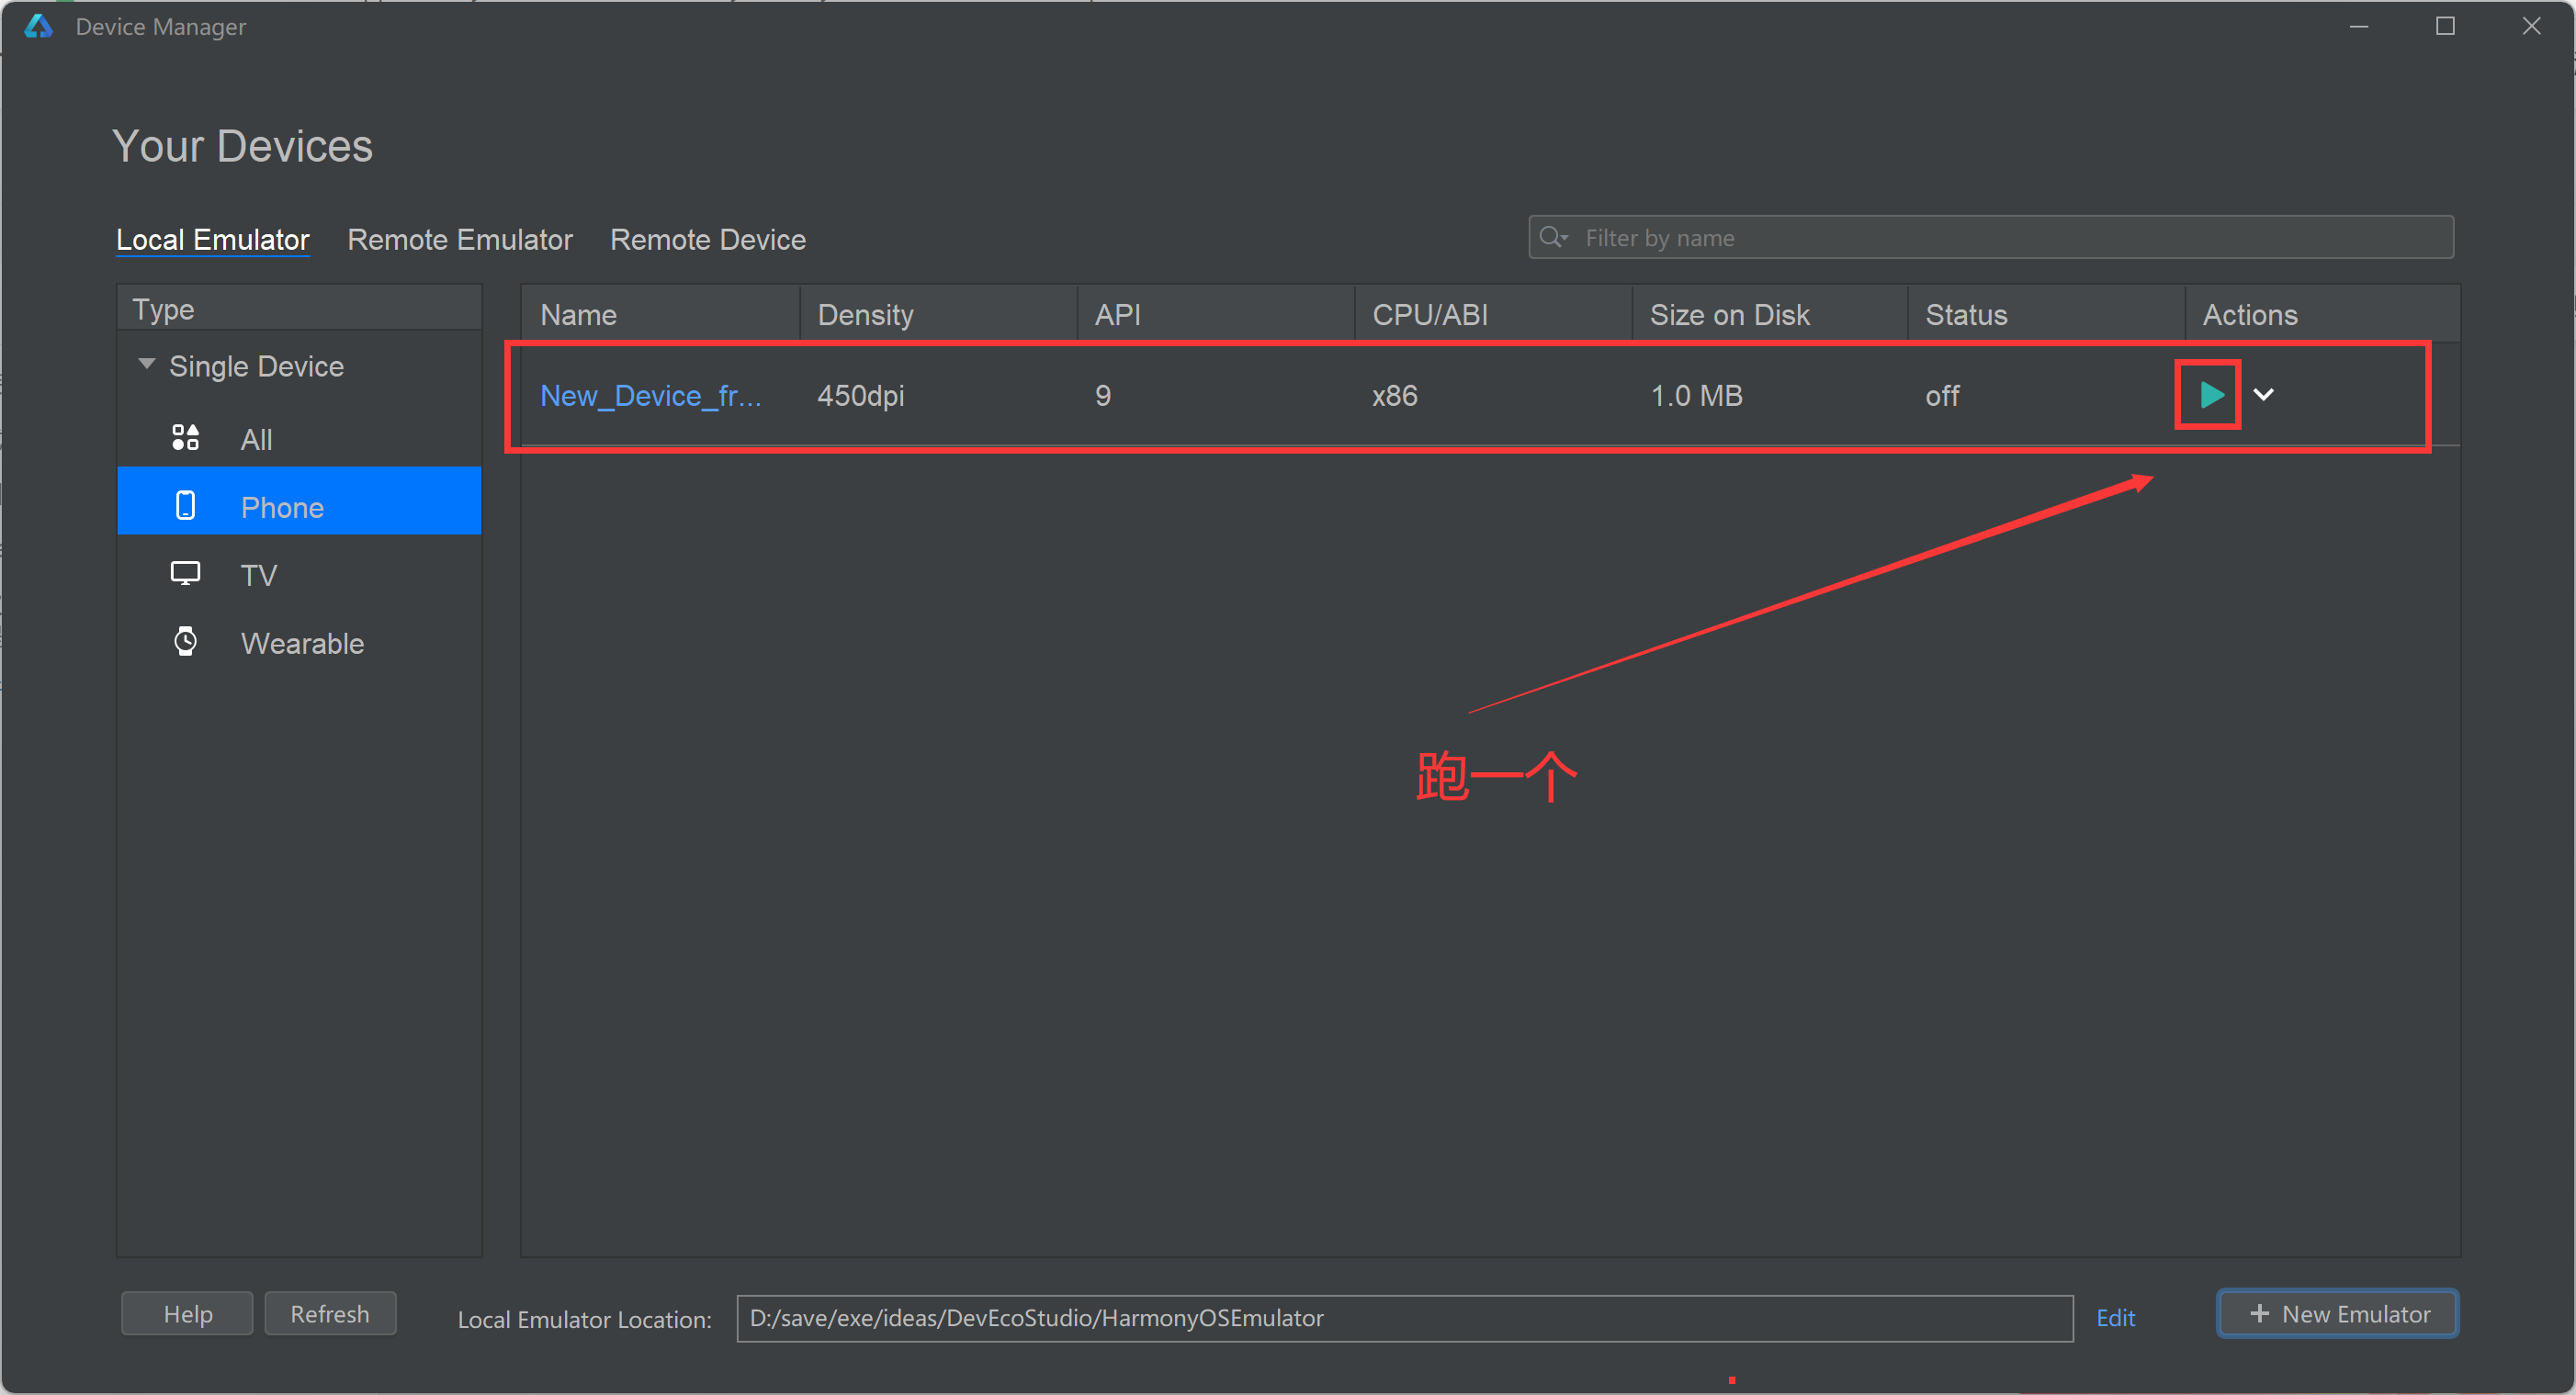This screenshot has width=2576, height=1395.
Task: Click Edit link for emulator location
Action: coord(2115,1318)
